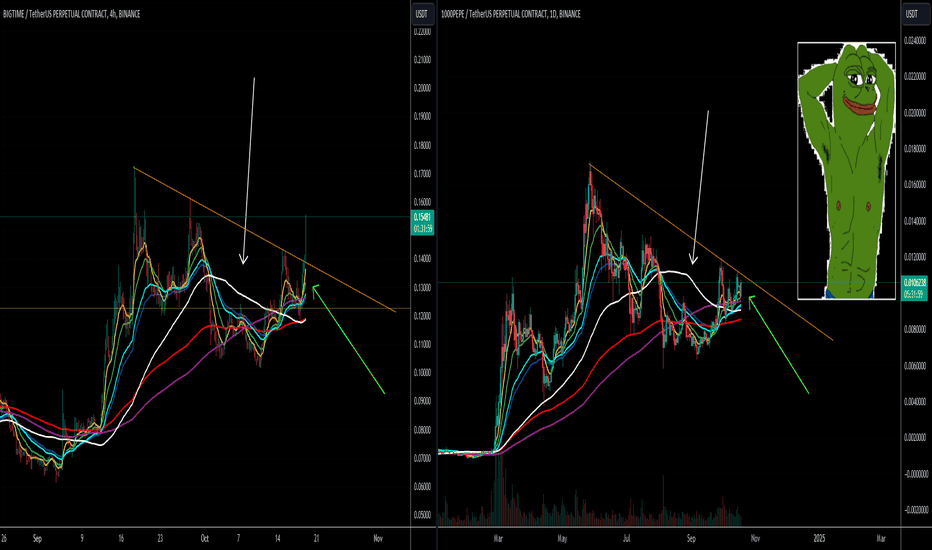Click 0.06000 on BIGTIME price axis

tap(423, 486)
